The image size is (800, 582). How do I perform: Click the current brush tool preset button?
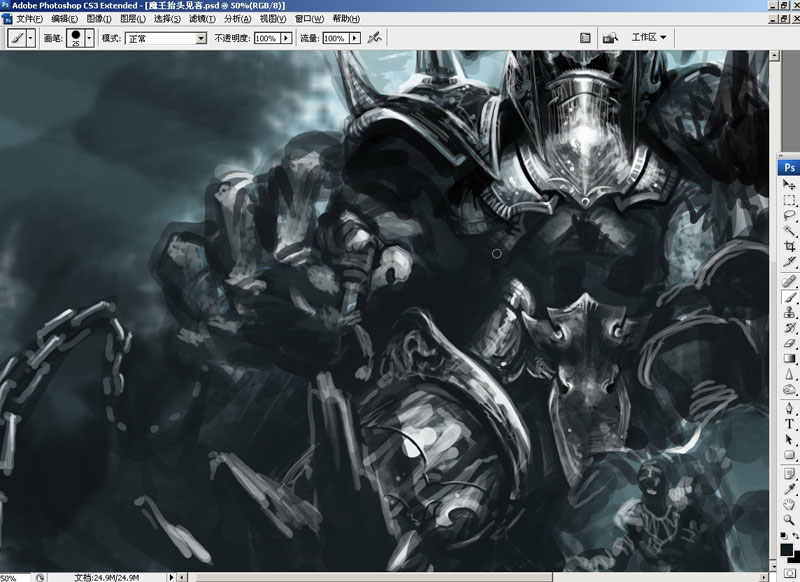pos(17,38)
